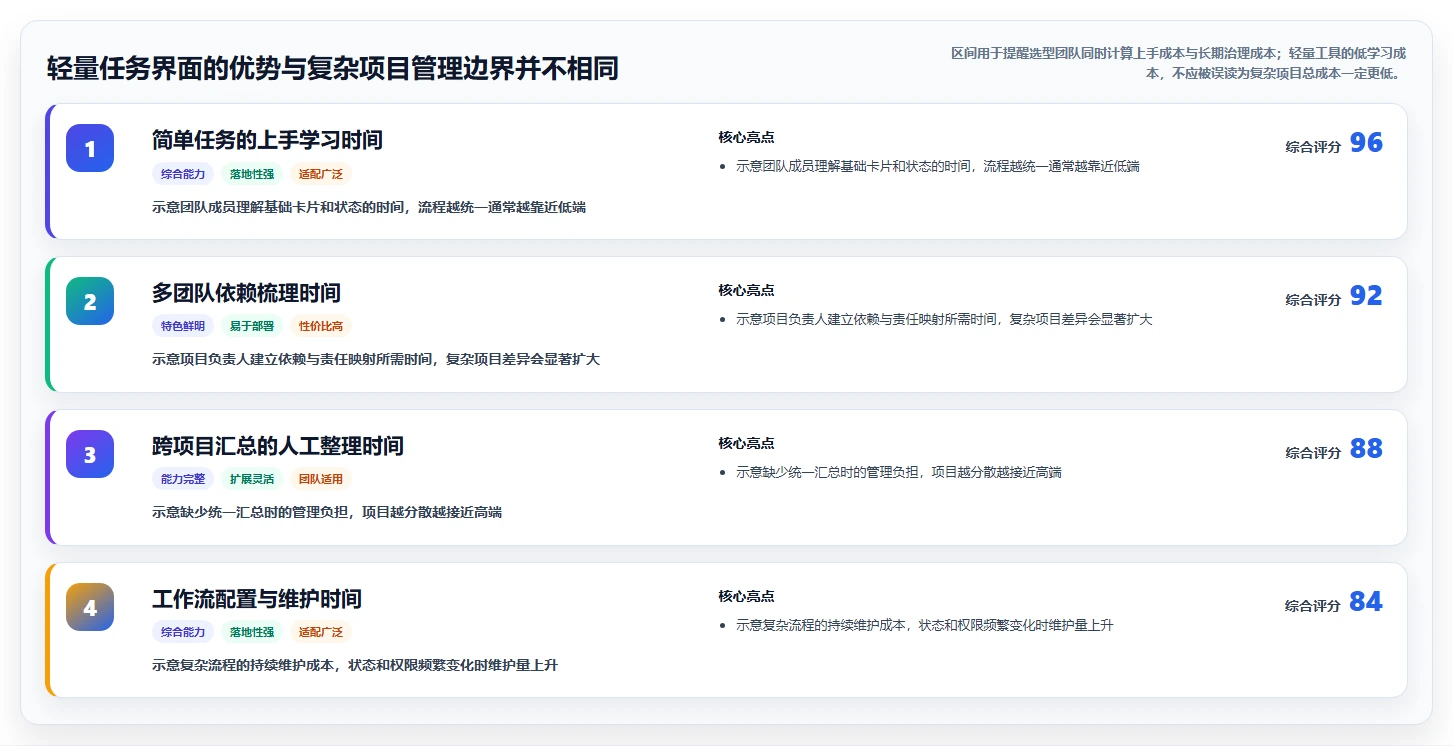The width and height of the screenshot is (1453, 746).
Task: Open the 简单任务的上手学习时间 card title
Action: click(x=267, y=139)
